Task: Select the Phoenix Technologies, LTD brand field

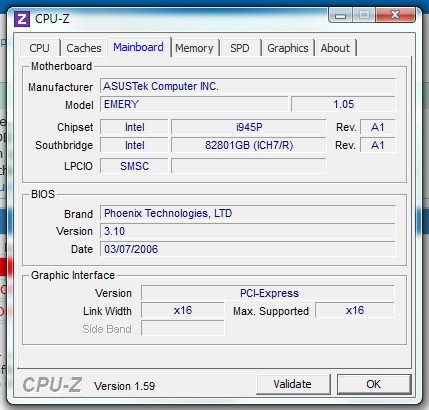Action: tap(248, 213)
